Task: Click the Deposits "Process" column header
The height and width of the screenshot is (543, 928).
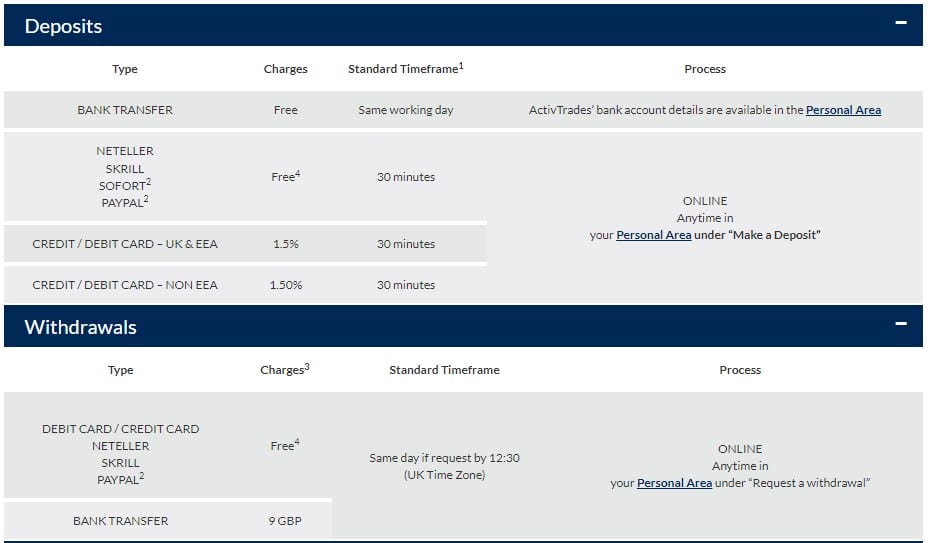Action: tap(705, 69)
